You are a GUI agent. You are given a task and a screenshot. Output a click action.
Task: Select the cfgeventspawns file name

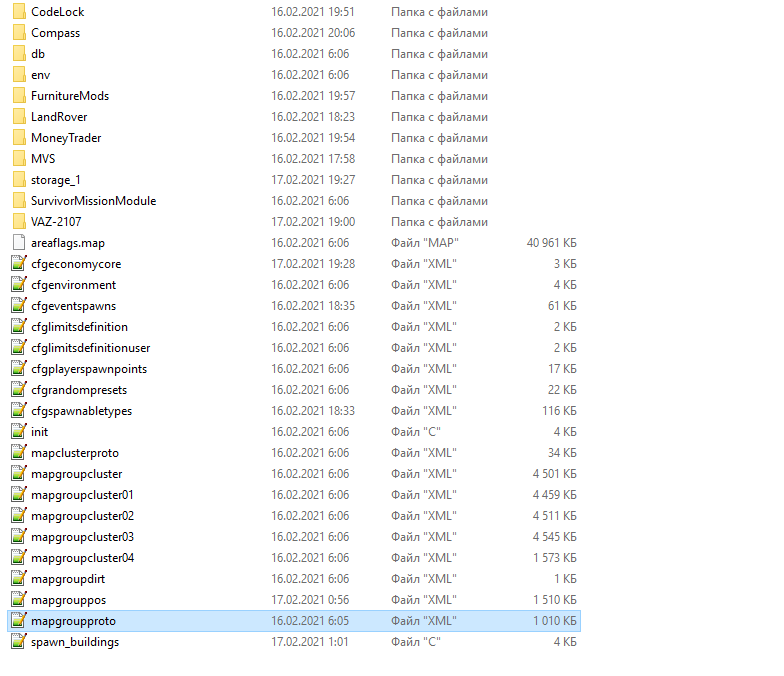coord(74,306)
